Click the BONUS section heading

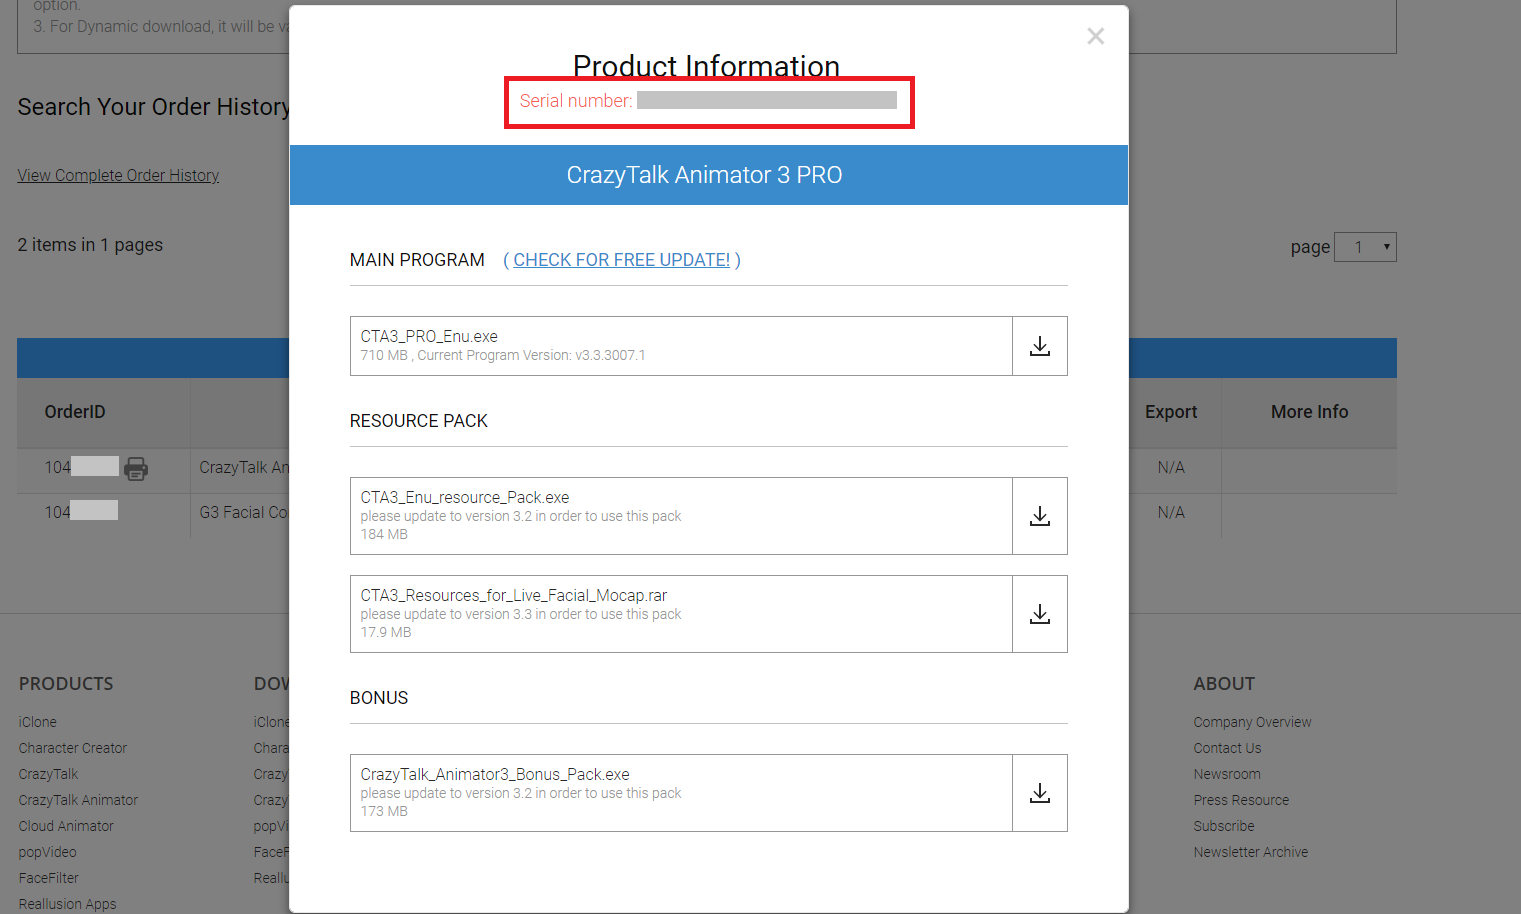pos(379,698)
